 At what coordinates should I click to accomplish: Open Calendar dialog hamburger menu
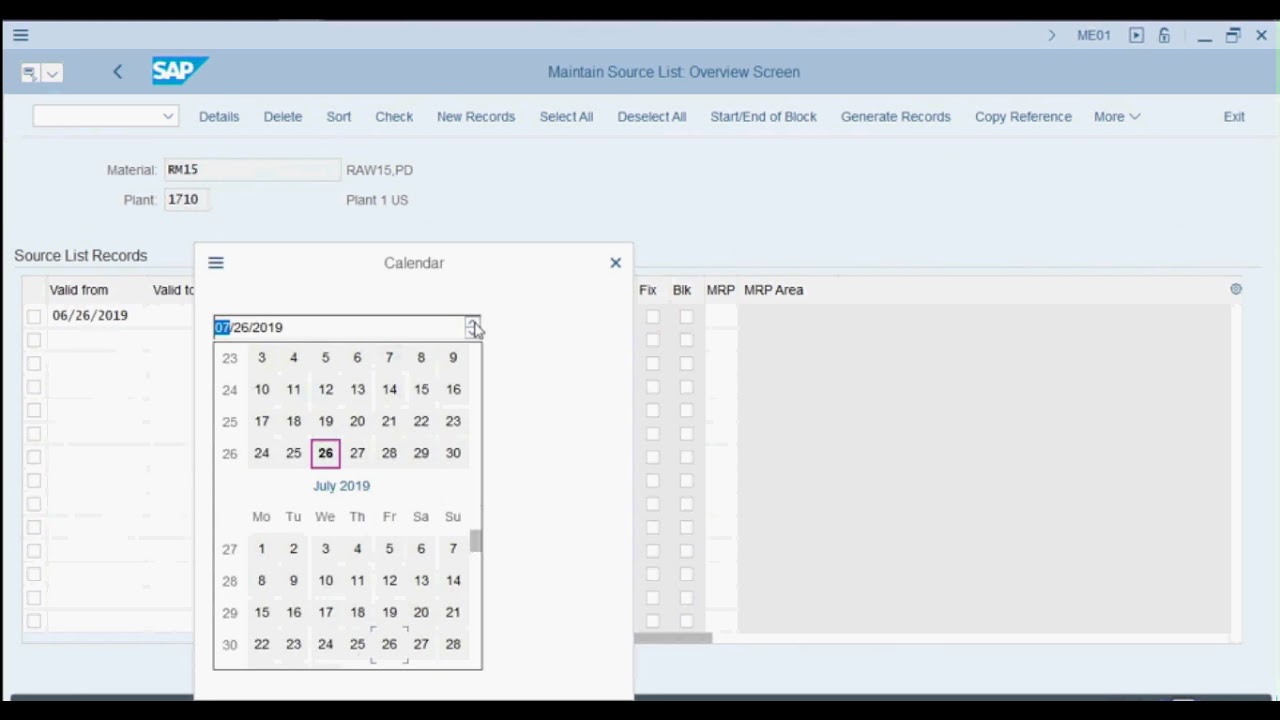pyautogui.click(x=216, y=263)
